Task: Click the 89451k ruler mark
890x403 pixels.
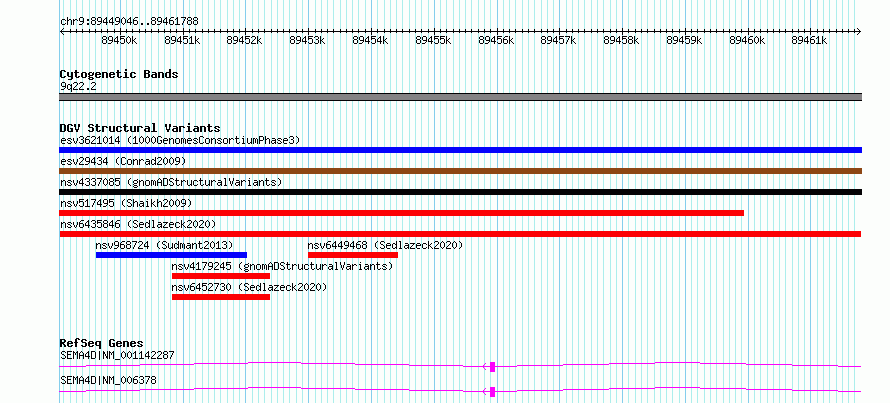Action: (182, 40)
